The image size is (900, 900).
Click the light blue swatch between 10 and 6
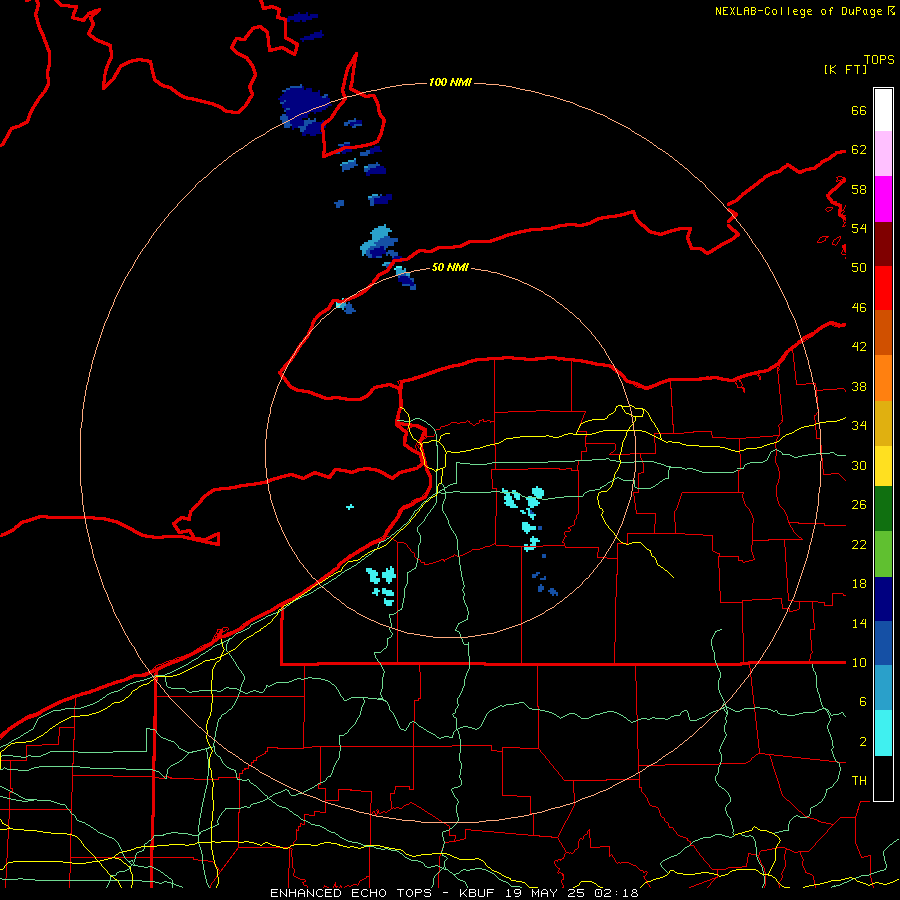click(883, 688)
